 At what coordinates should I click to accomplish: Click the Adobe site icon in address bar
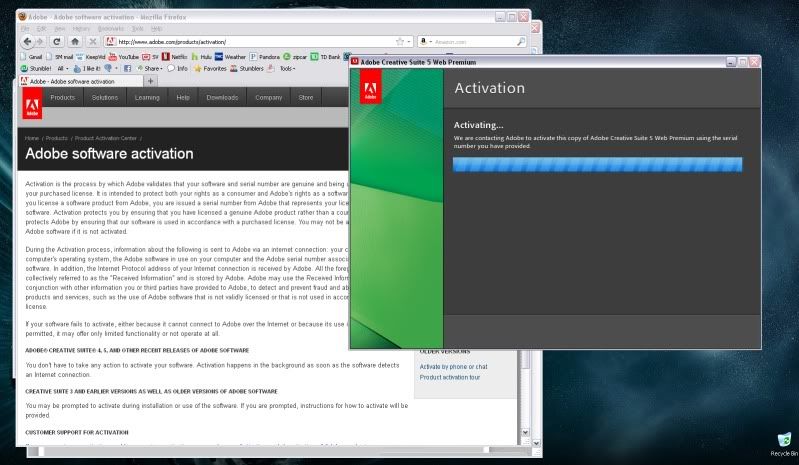110,42
